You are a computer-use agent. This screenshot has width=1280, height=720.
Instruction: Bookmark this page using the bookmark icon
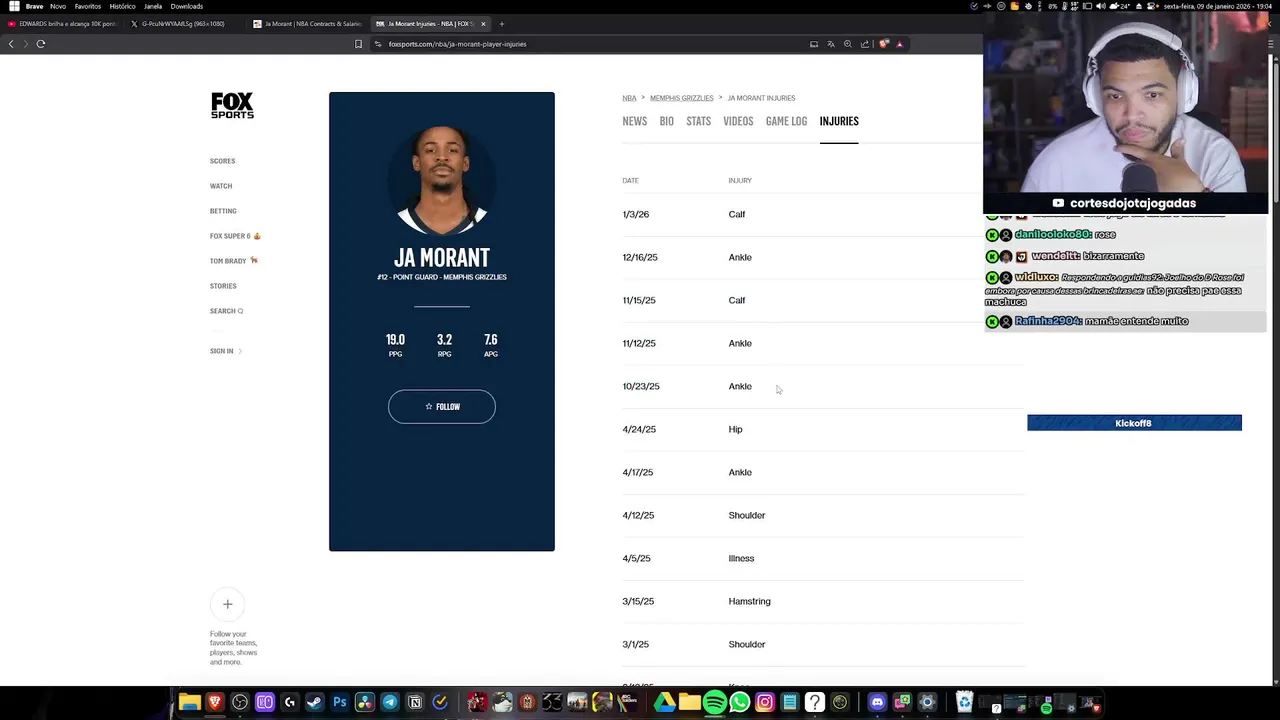pos(358,44)
